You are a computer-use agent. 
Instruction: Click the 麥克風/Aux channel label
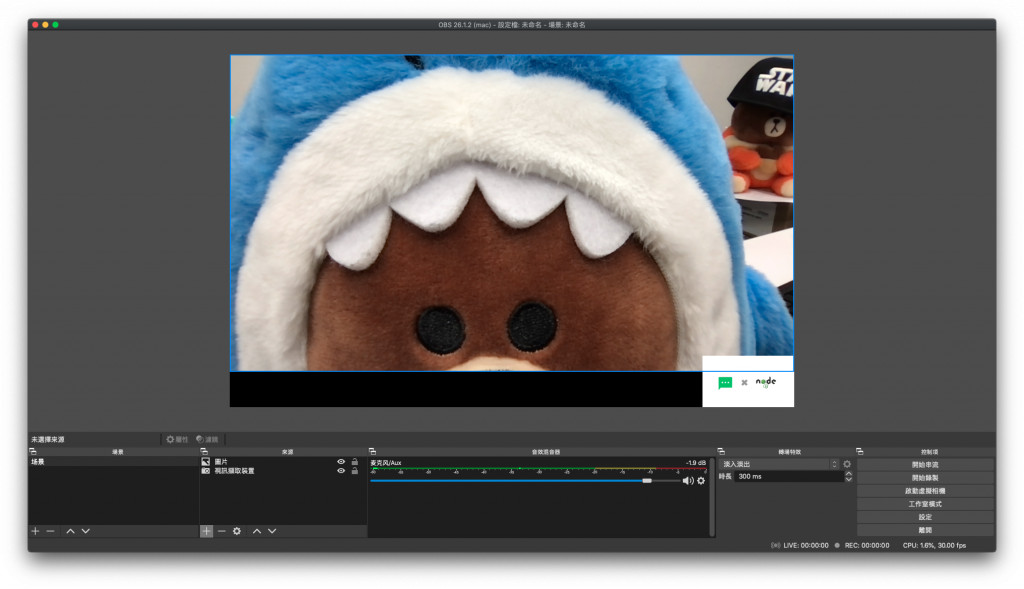click(x=386, y=462)
